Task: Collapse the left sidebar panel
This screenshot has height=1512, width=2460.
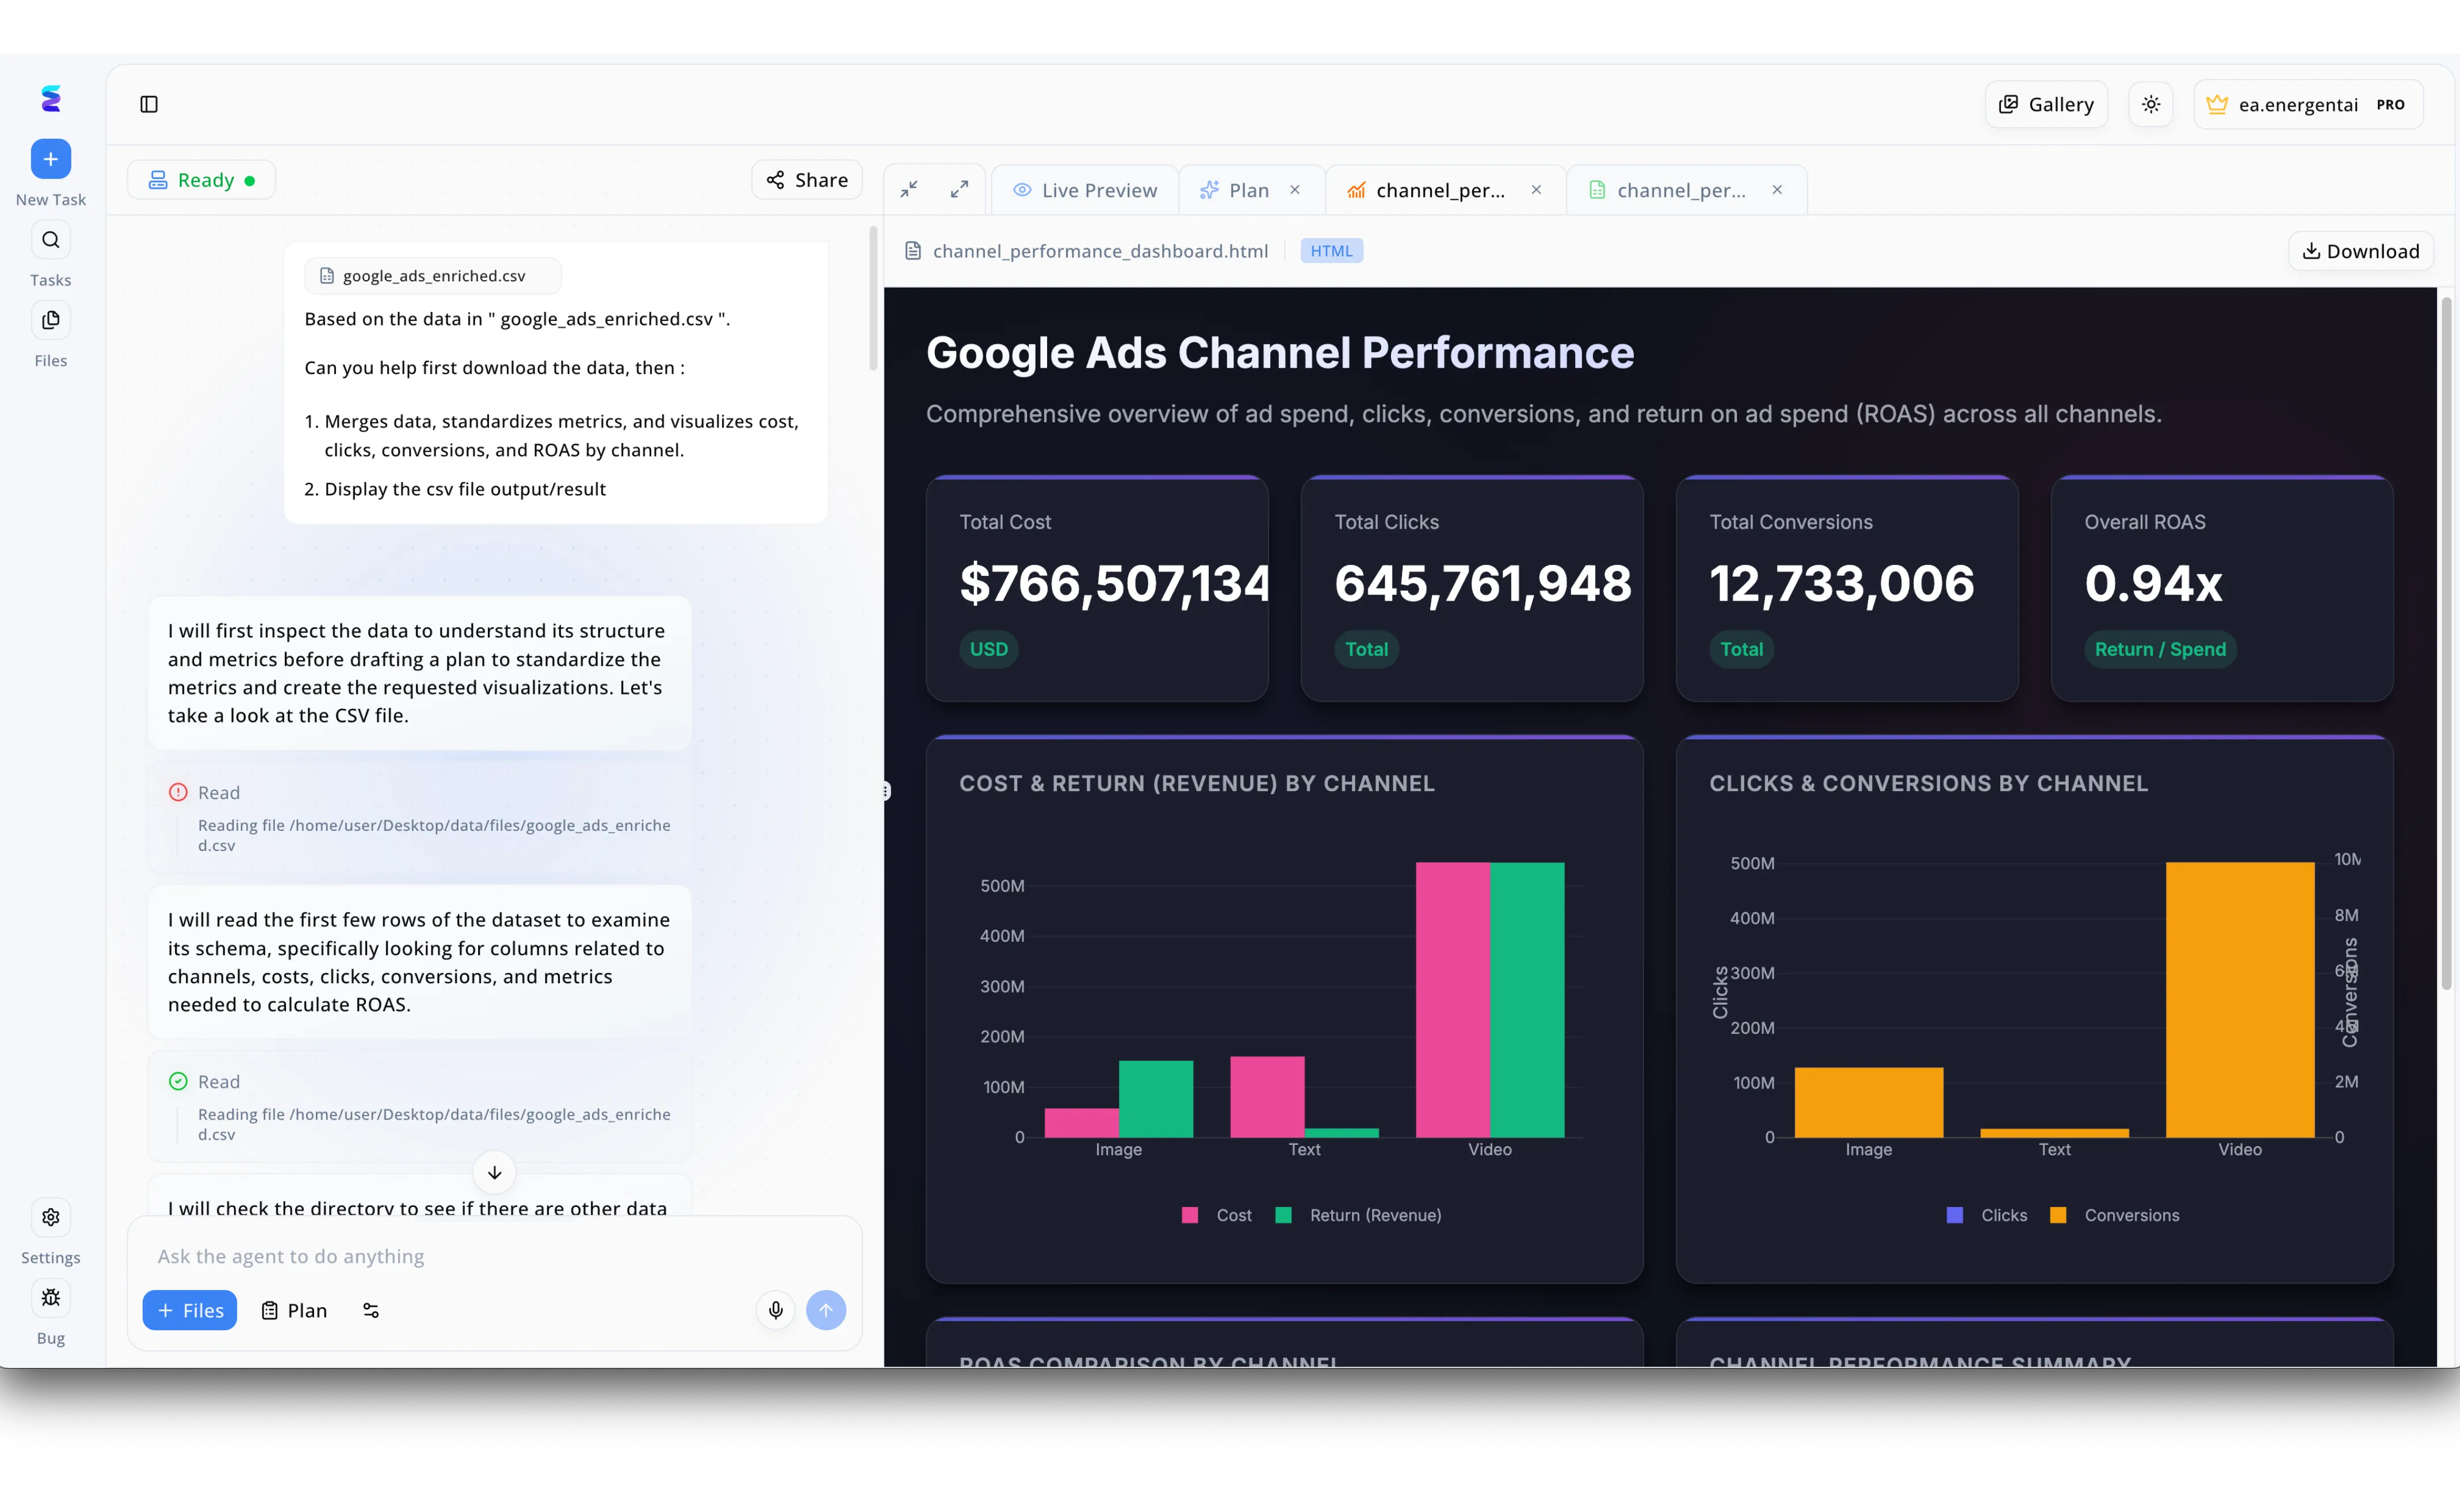Action: click(x=149, y=104)
